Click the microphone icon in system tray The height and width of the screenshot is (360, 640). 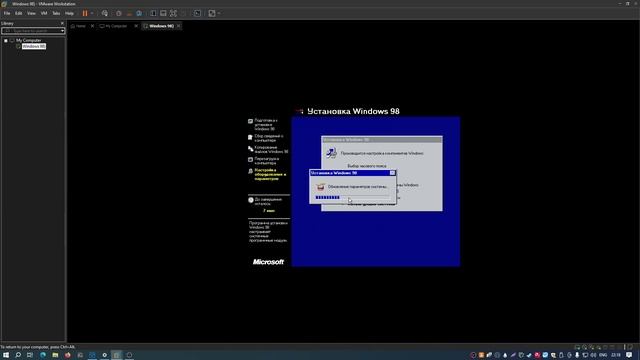pos(577,355)
